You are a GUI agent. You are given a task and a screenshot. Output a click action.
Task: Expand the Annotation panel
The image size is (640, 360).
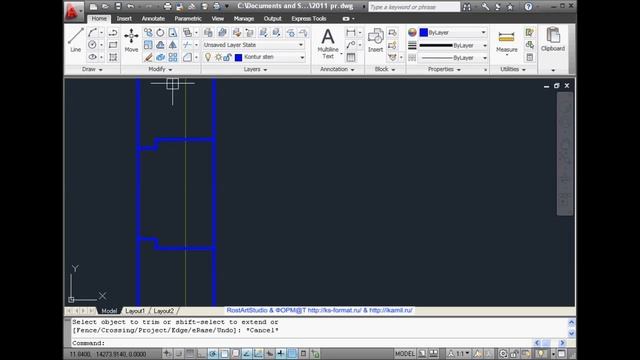pos(337,69)
